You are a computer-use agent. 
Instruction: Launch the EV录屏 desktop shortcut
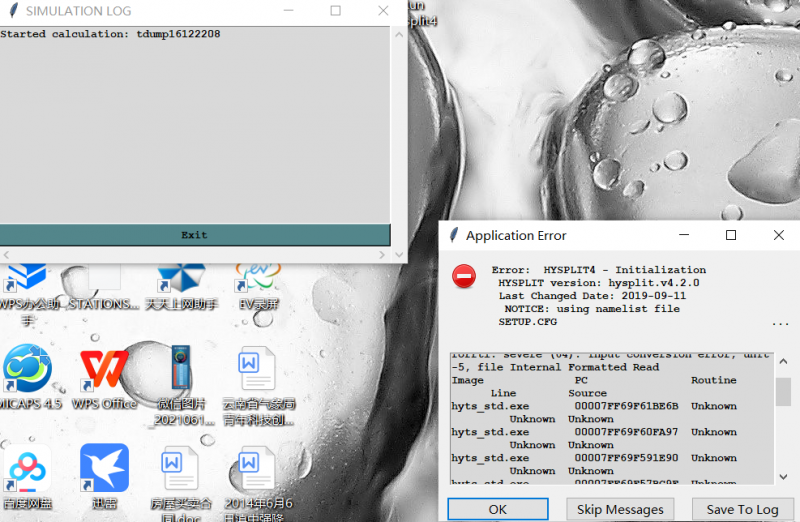click(x=256, y=277)
